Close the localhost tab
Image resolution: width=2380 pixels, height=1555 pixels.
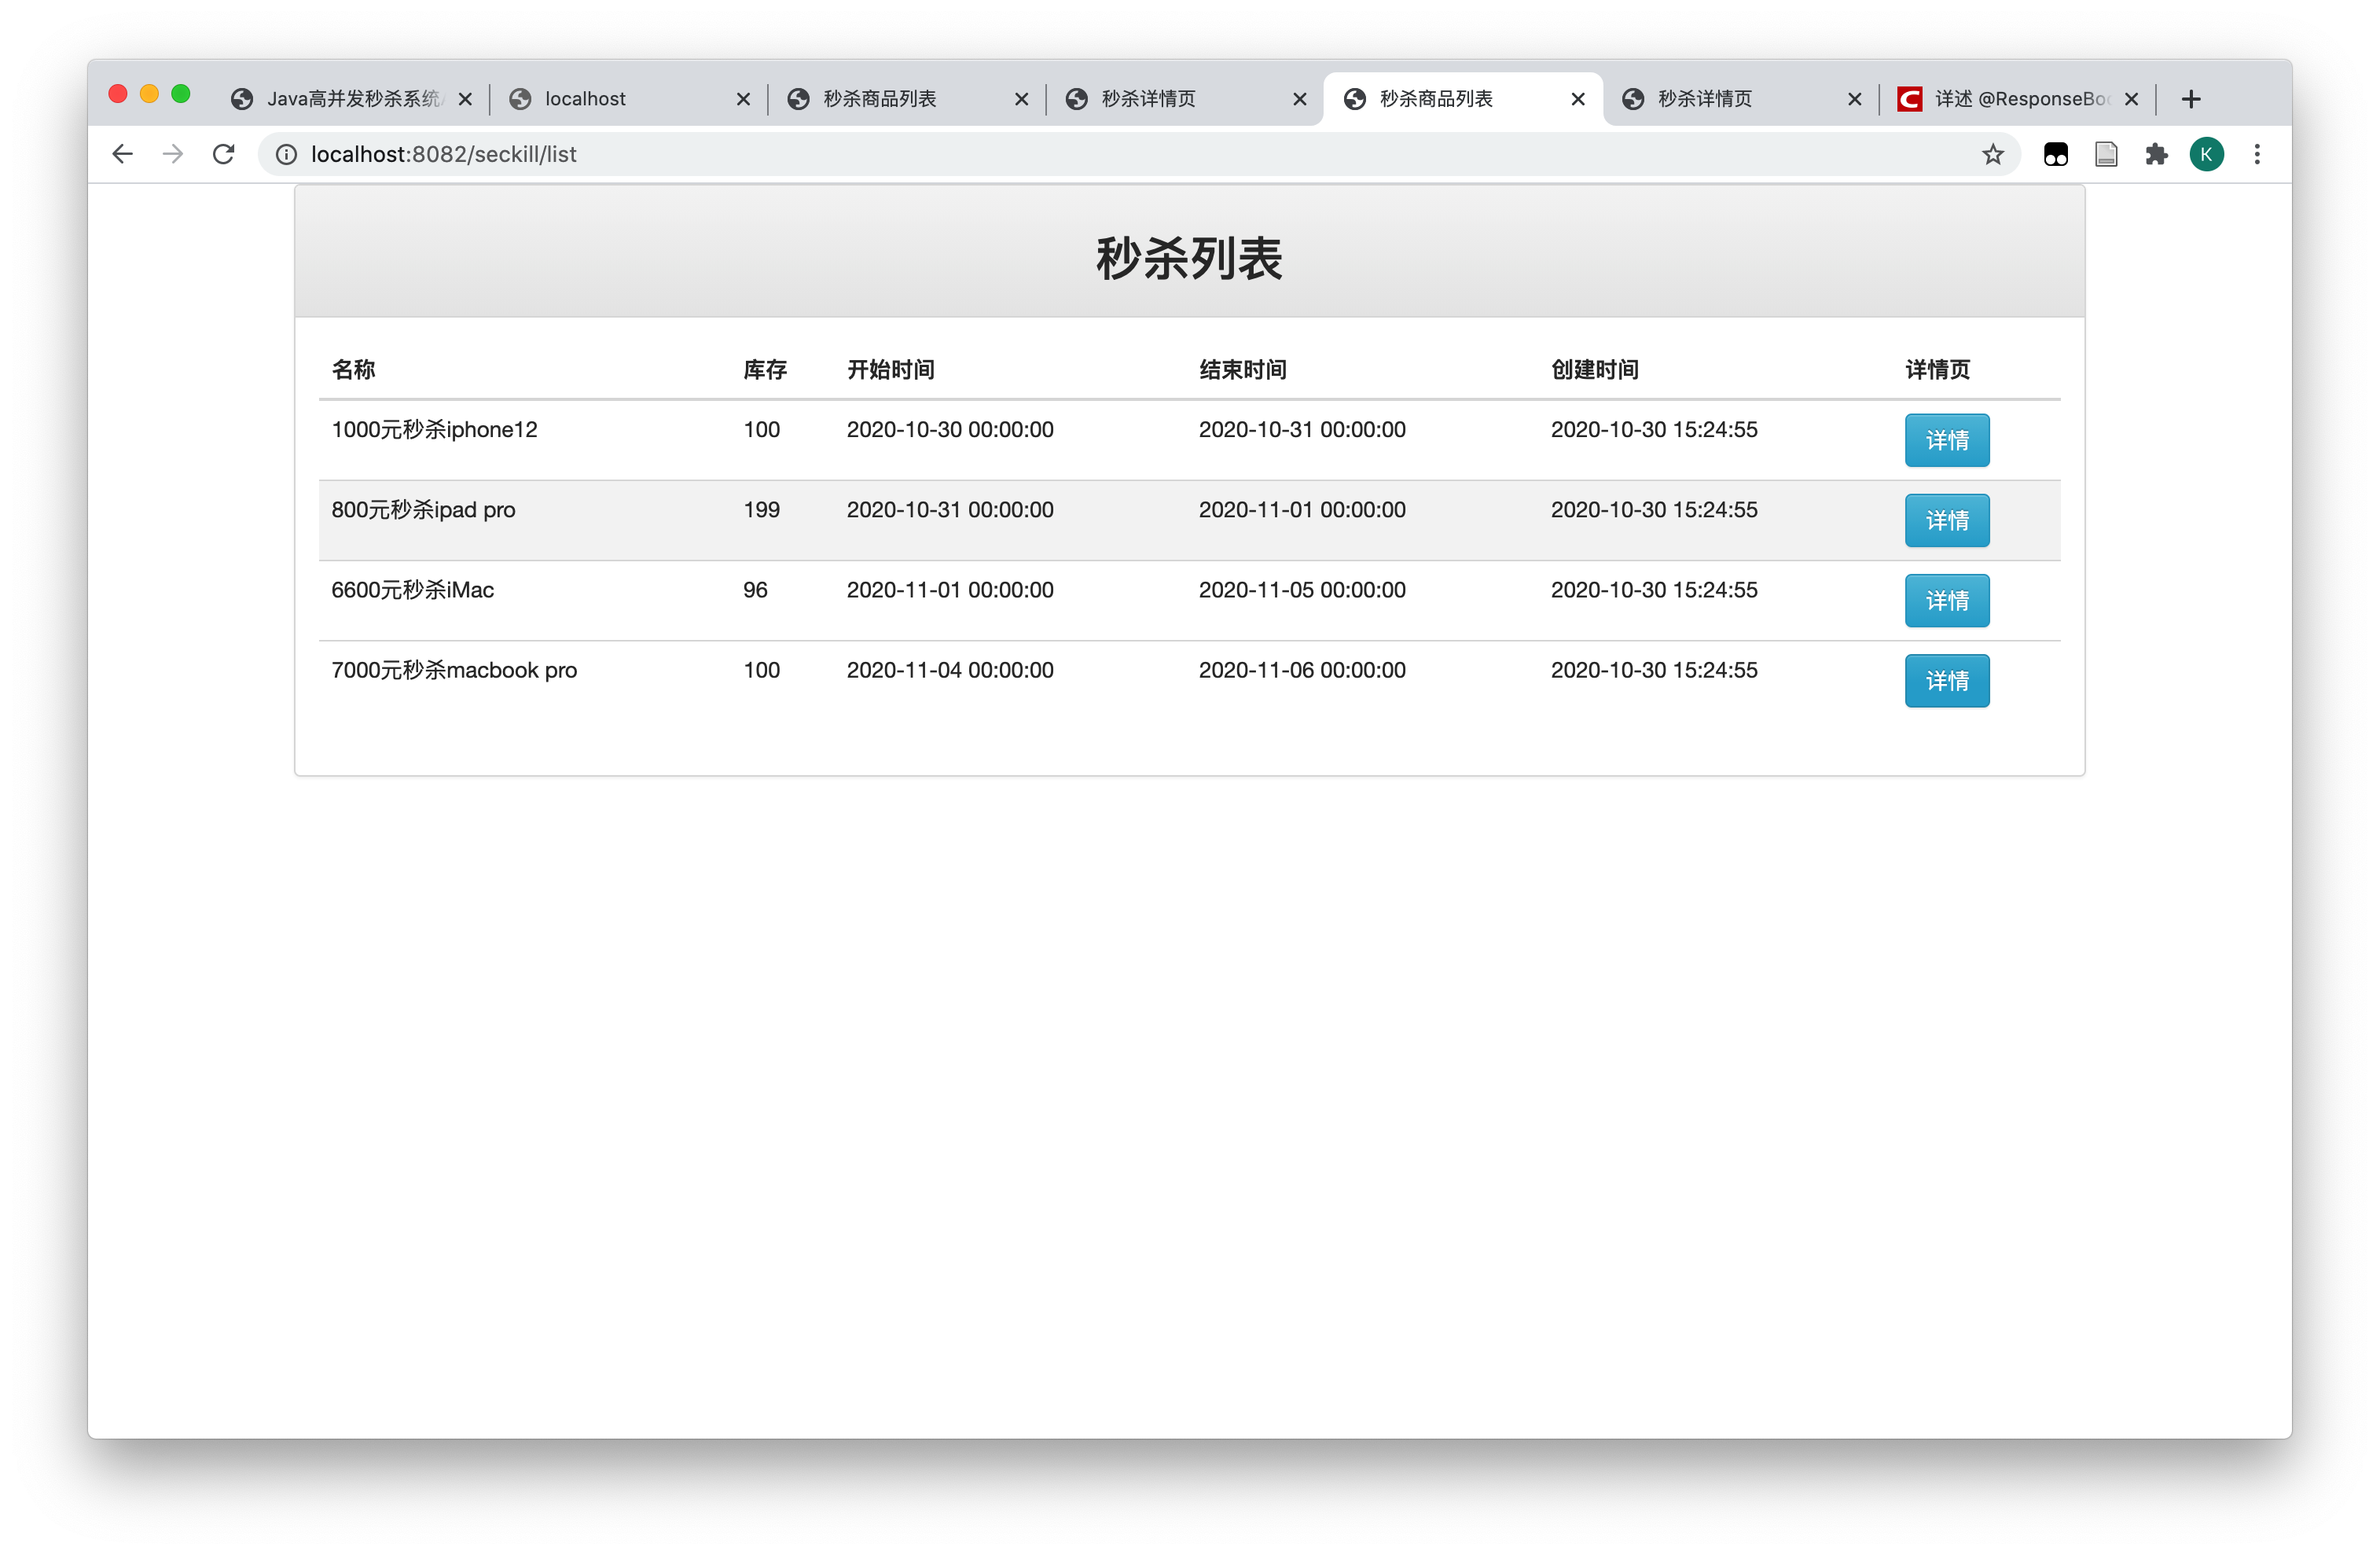[x=743, y=99]
